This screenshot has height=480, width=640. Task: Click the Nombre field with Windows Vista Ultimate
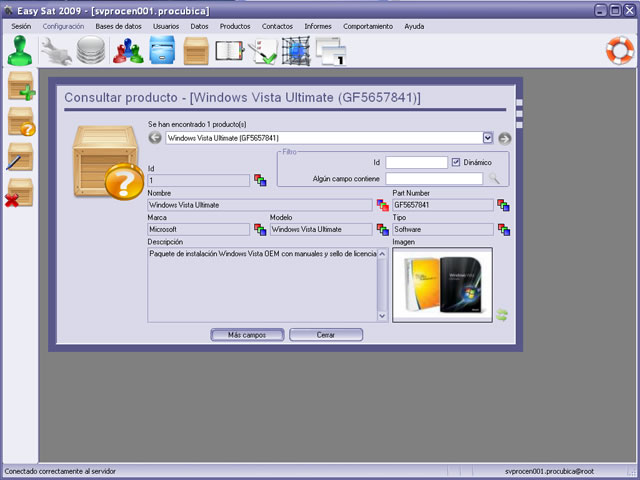point(260,205)
